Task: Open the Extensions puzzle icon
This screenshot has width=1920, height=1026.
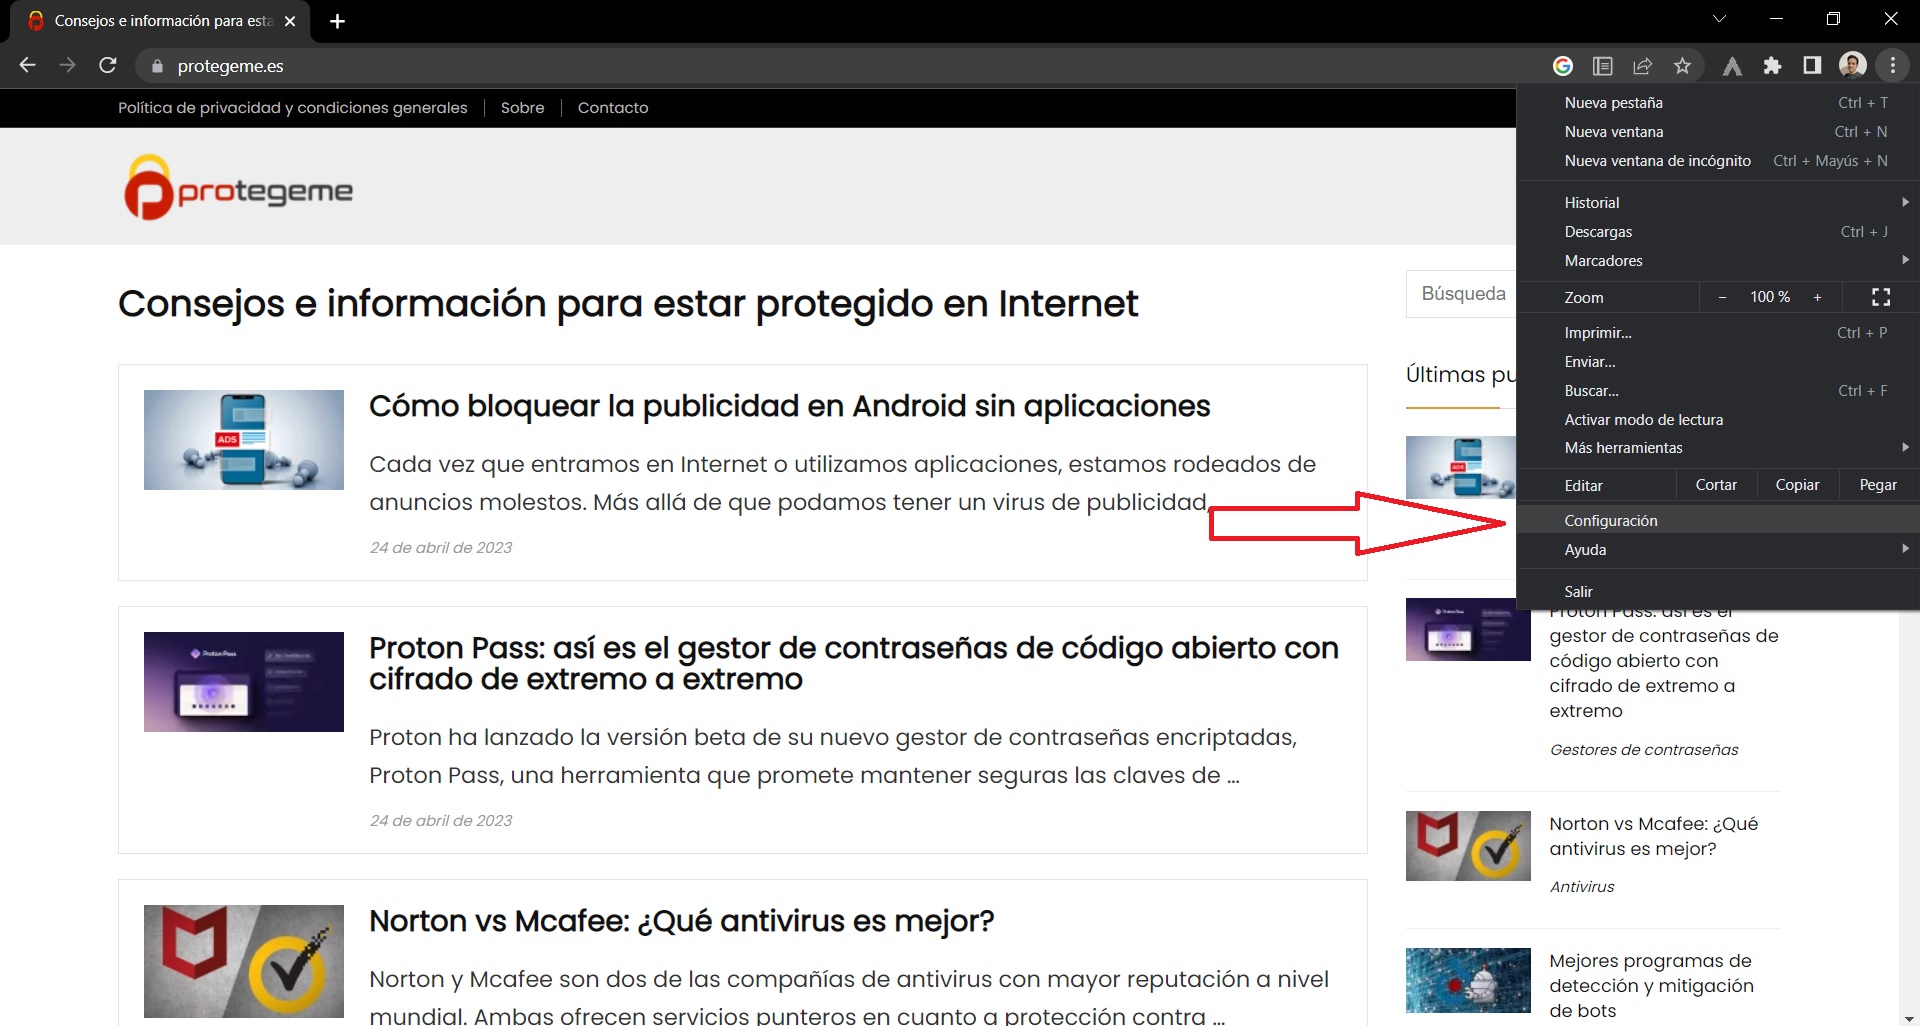Action: point(1772,66)
